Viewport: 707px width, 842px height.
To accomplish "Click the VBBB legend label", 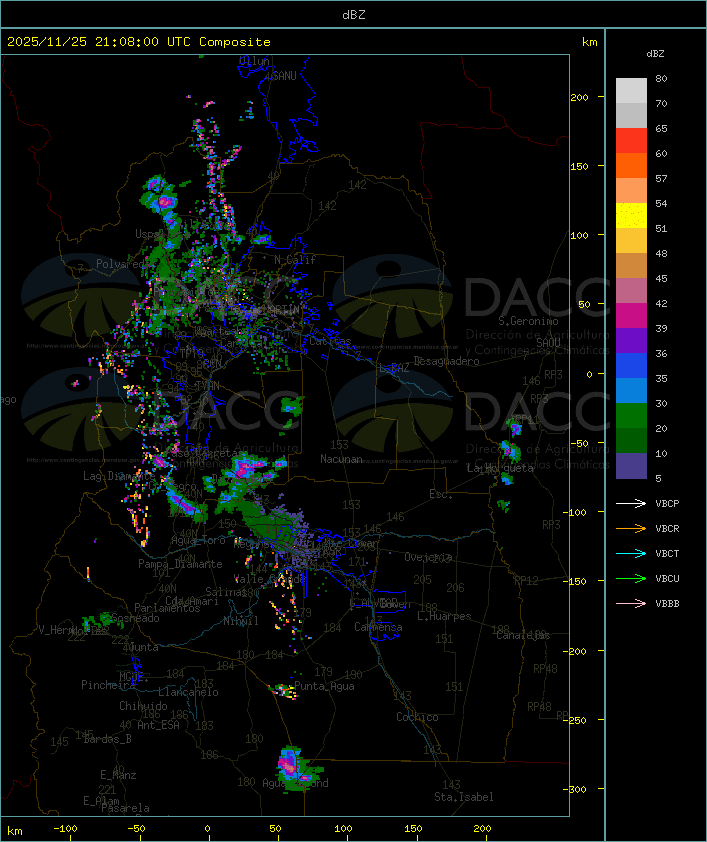I will tap(667, 604).
